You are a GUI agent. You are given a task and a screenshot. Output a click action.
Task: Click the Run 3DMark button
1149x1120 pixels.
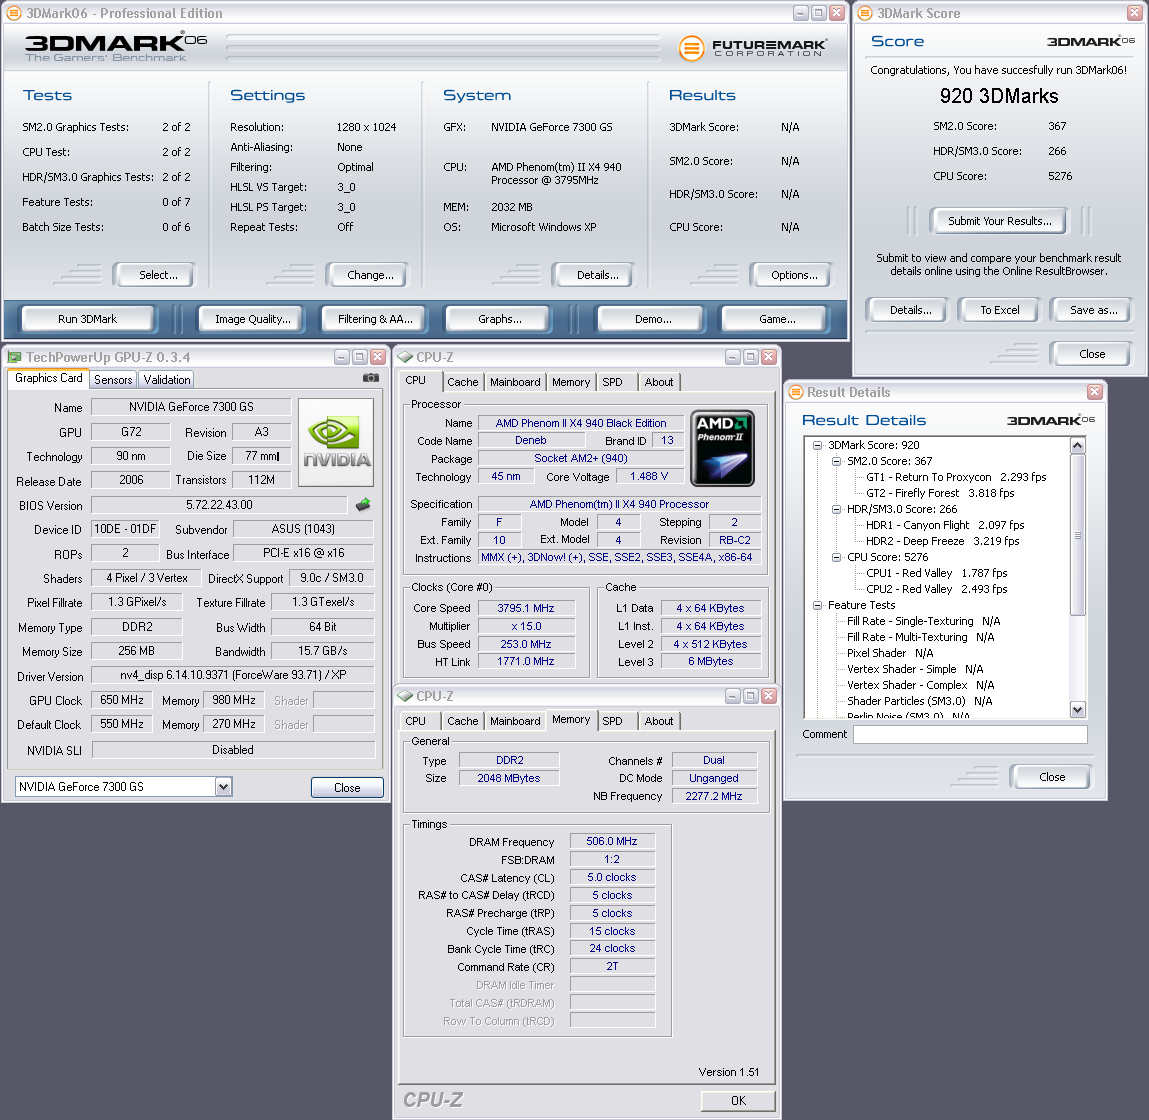click(87, 319)
